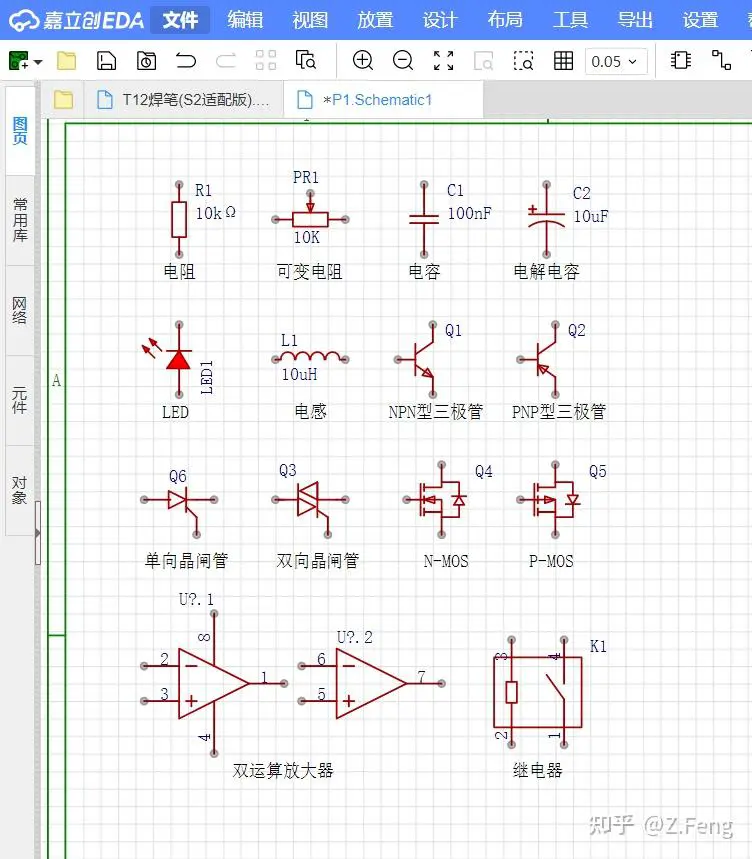This screenshot has height=859, width=752.
Task: Click the open folder toolbar icon
Action: coord(66,61)
